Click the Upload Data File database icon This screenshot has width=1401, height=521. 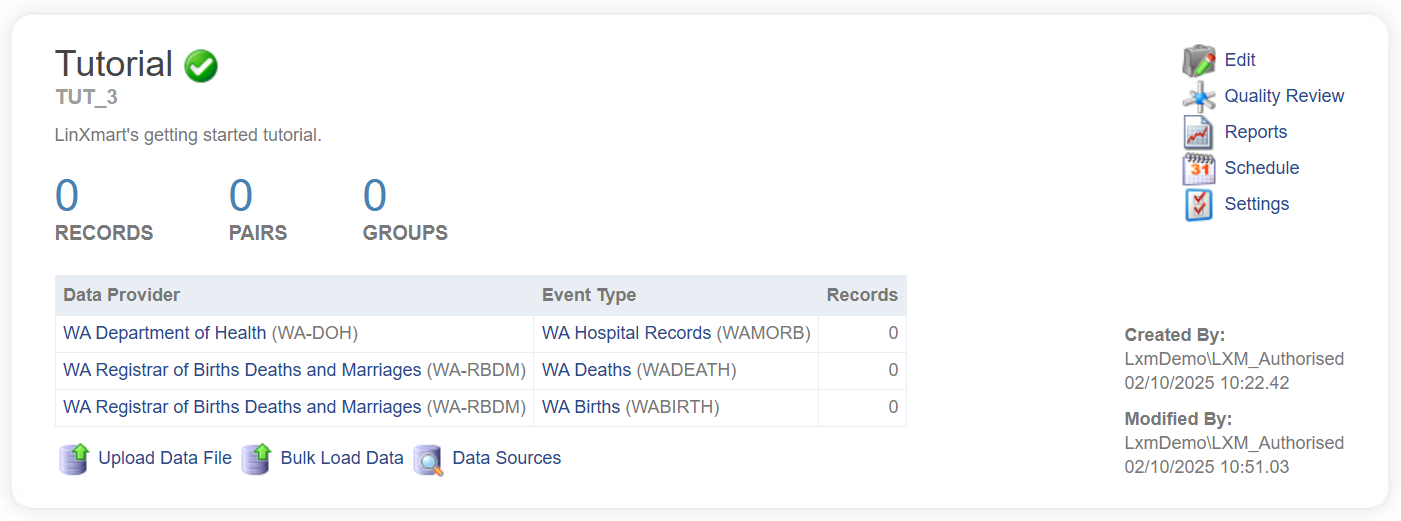(74, 459)
